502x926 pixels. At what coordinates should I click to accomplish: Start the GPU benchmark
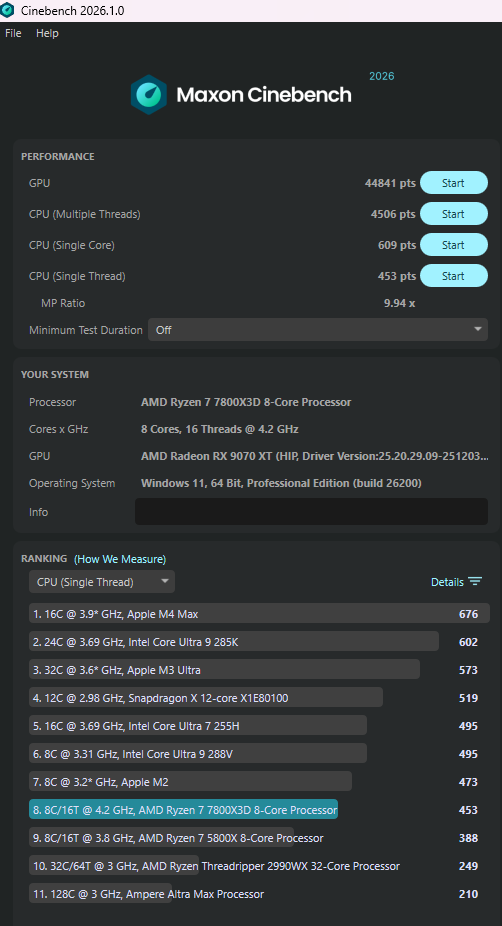pos(454,183)
